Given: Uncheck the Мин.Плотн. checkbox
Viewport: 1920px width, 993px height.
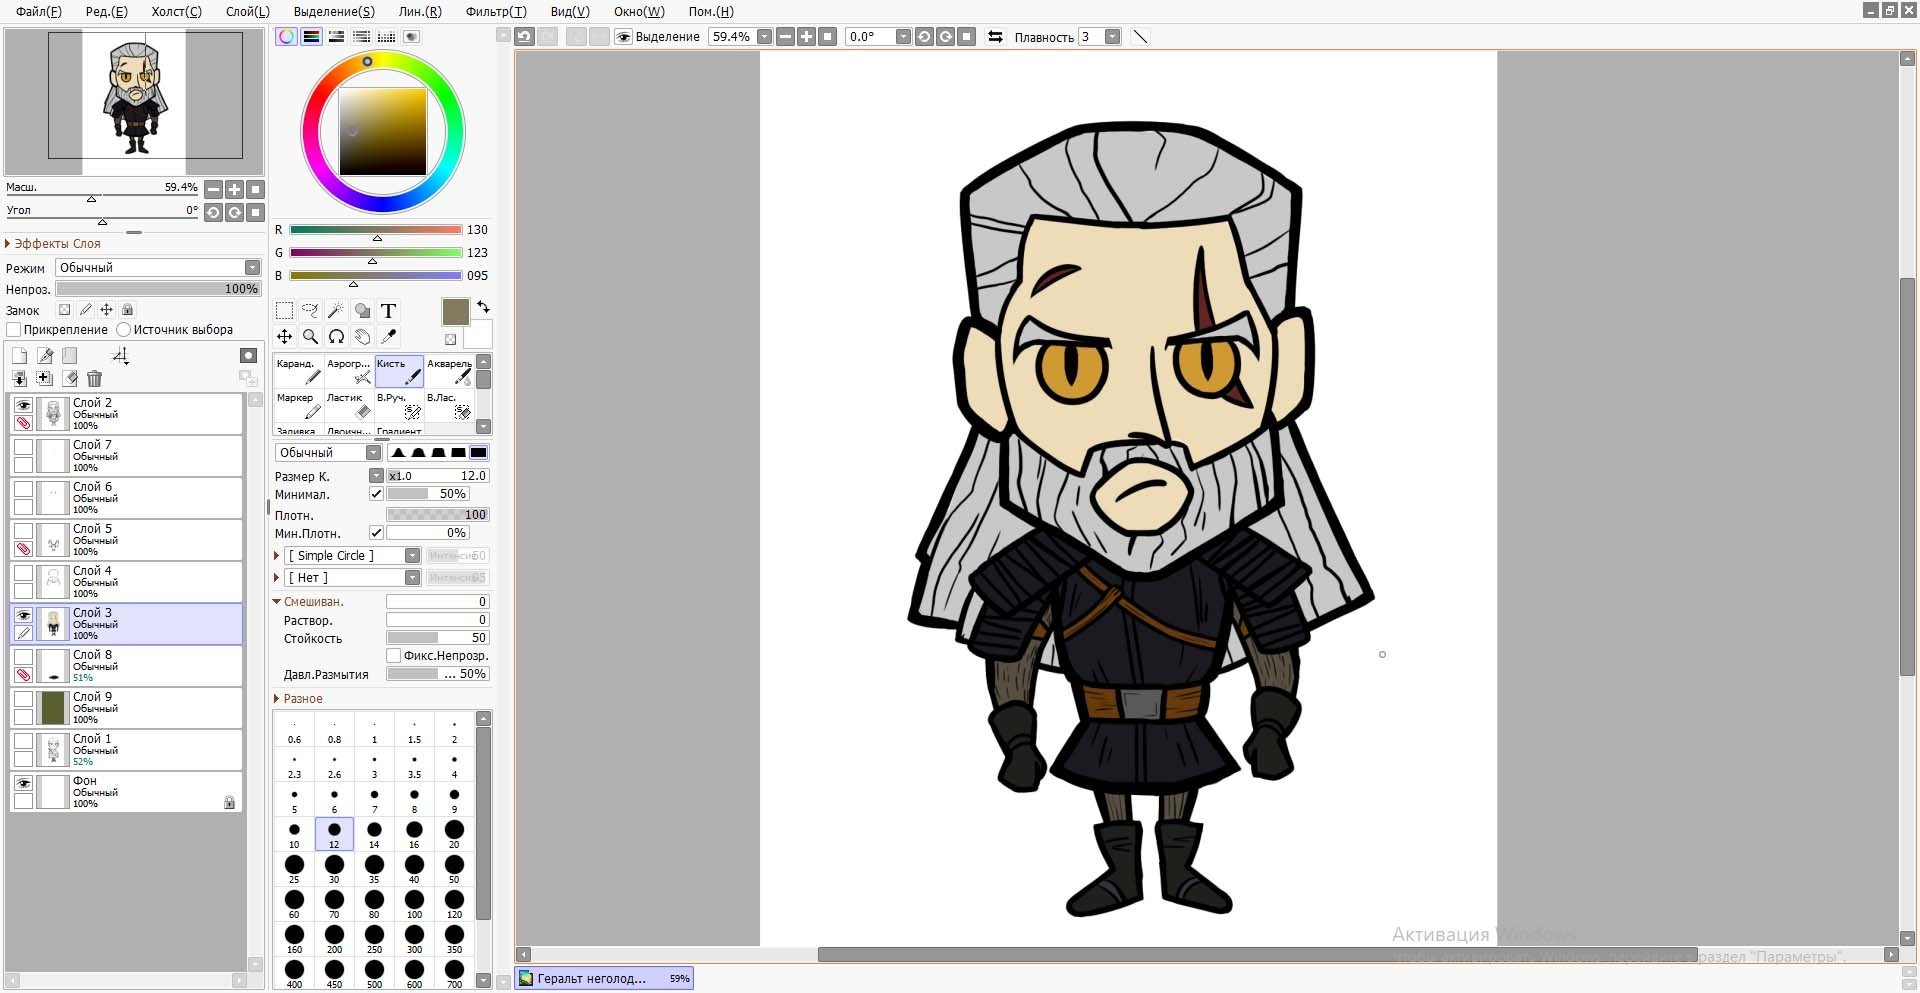Looking at the screenshot, I should (x=376, y=533).
